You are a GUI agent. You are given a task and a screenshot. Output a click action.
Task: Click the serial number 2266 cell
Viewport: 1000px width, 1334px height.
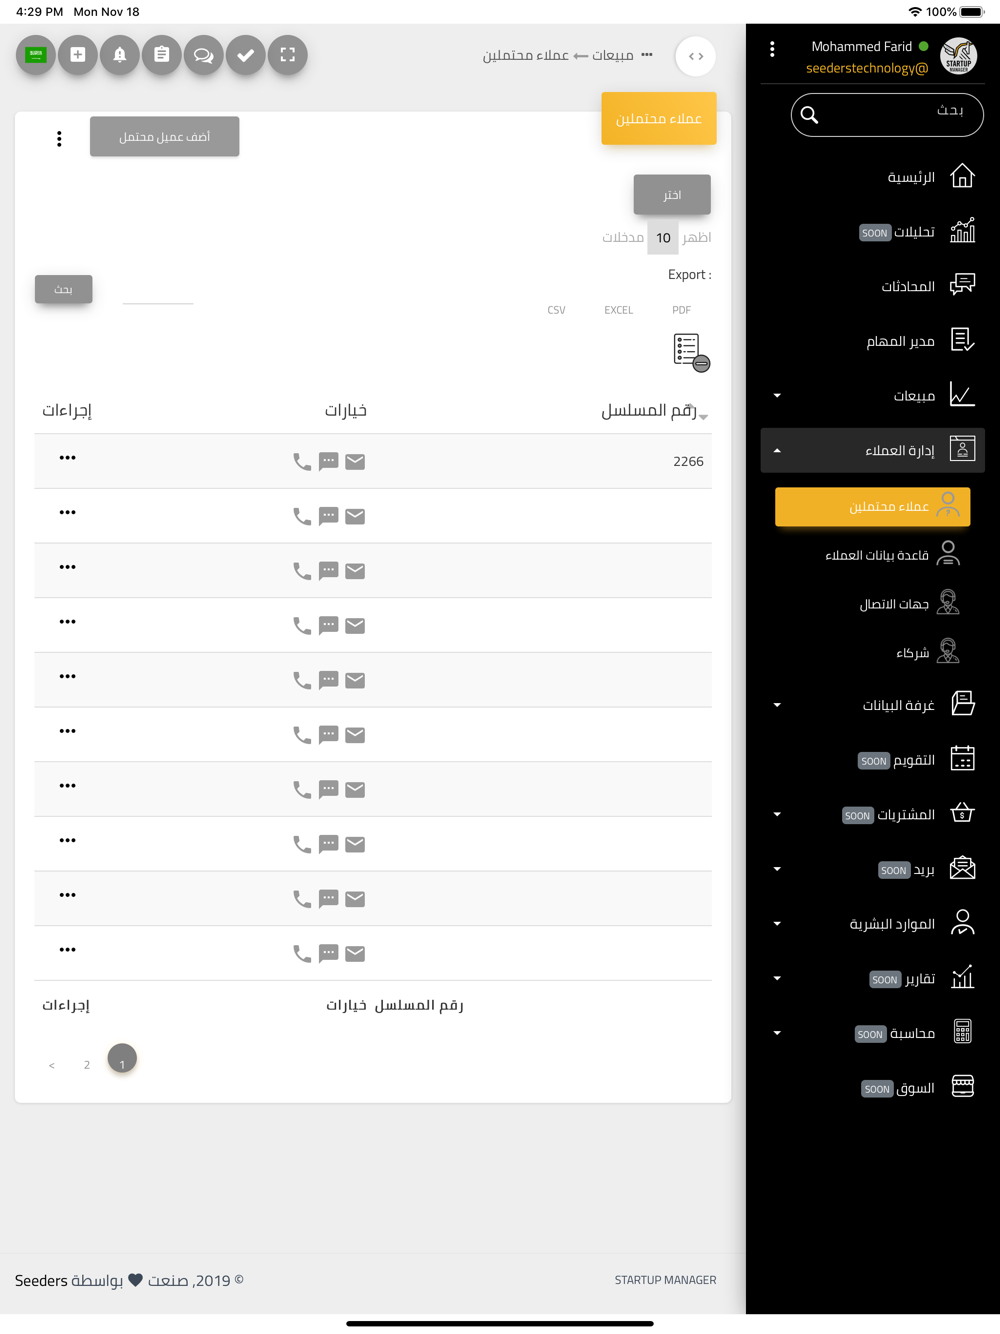coord(688,461)
